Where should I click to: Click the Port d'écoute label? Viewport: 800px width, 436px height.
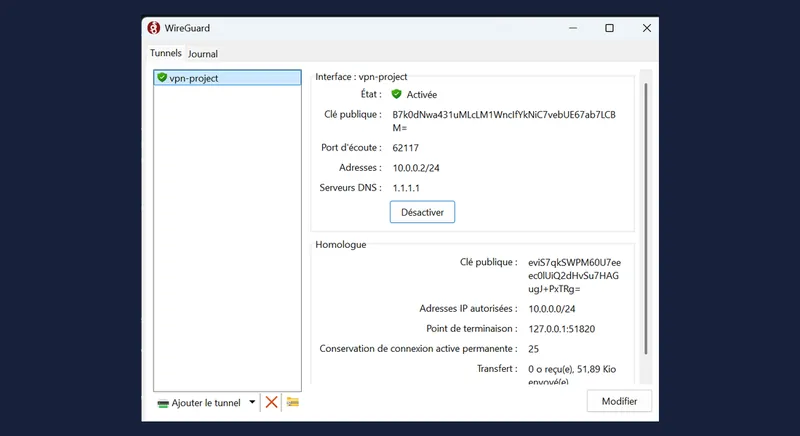click(351, 147)
